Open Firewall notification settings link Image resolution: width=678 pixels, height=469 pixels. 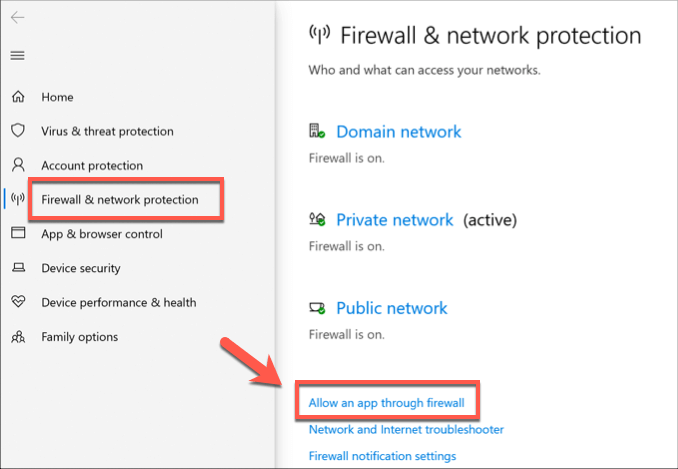pos(382,456)
